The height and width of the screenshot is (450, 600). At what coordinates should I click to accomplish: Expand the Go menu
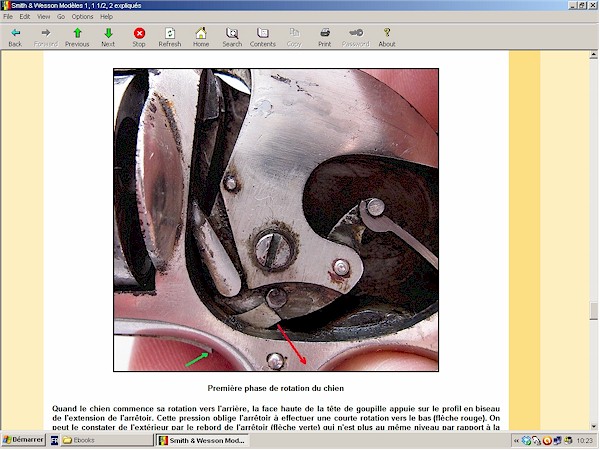[x=61, y=17]
